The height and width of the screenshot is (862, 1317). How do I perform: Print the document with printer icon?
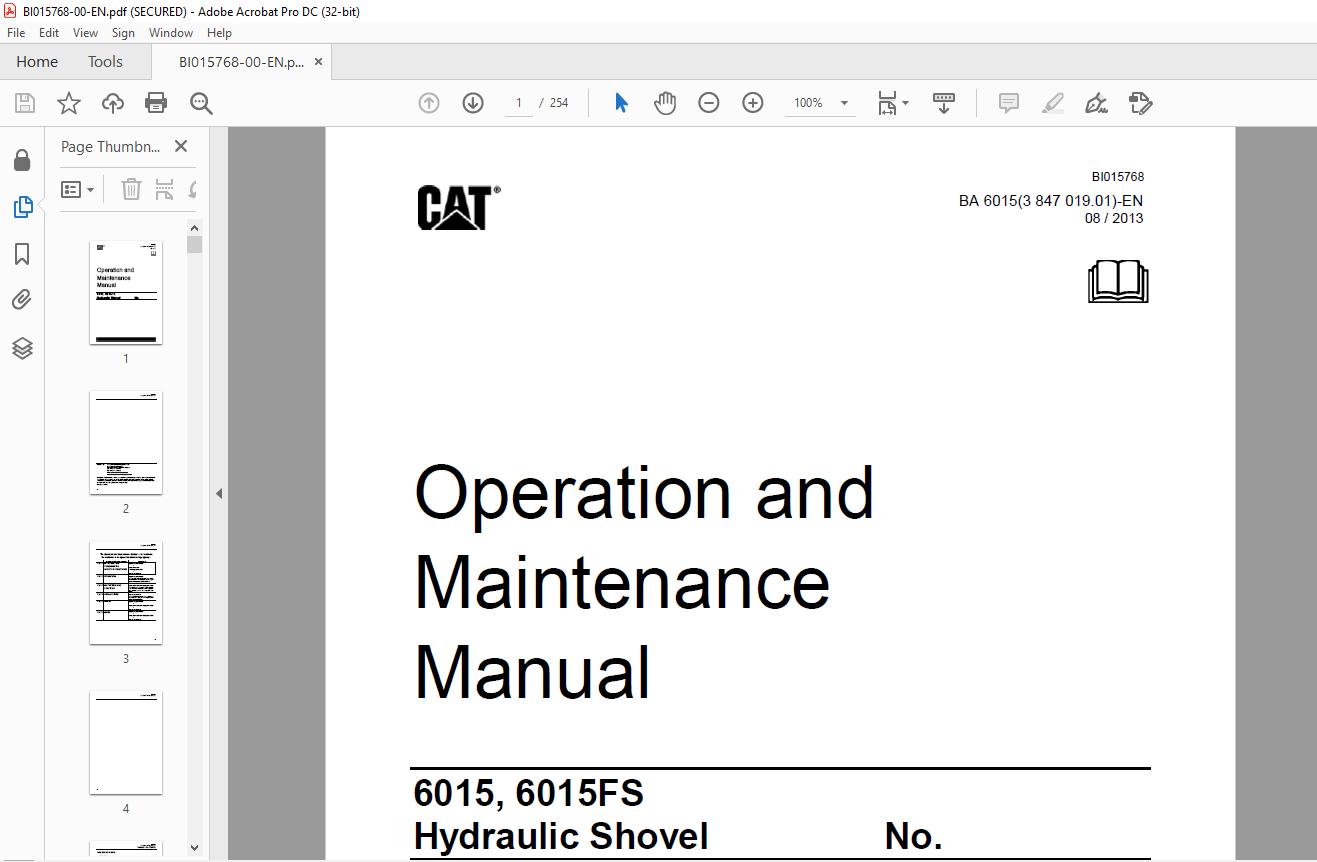[x=156, y=103]
